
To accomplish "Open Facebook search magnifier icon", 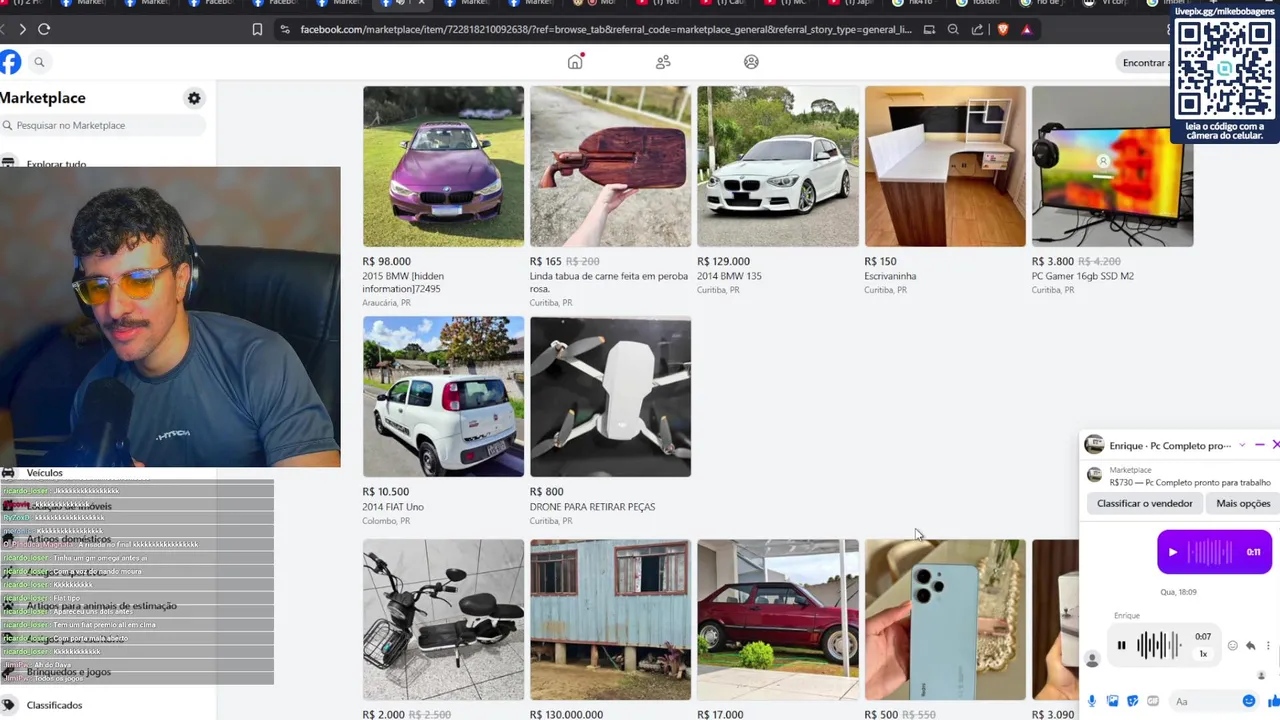I will [39, 62].
